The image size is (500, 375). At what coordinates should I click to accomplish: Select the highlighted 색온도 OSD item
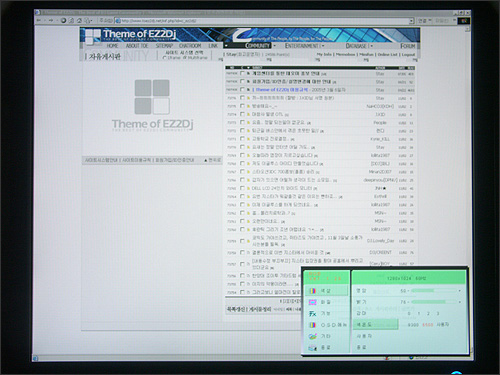point(376,324)
